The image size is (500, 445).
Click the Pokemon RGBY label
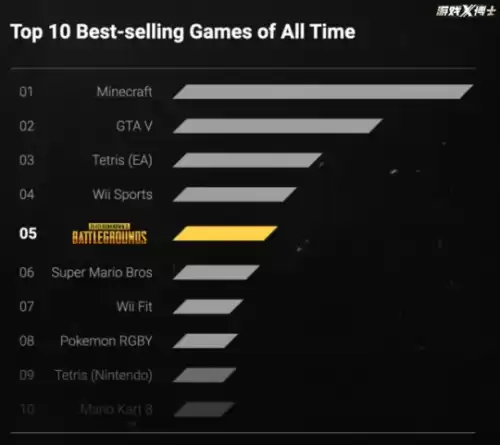(106, 341)
